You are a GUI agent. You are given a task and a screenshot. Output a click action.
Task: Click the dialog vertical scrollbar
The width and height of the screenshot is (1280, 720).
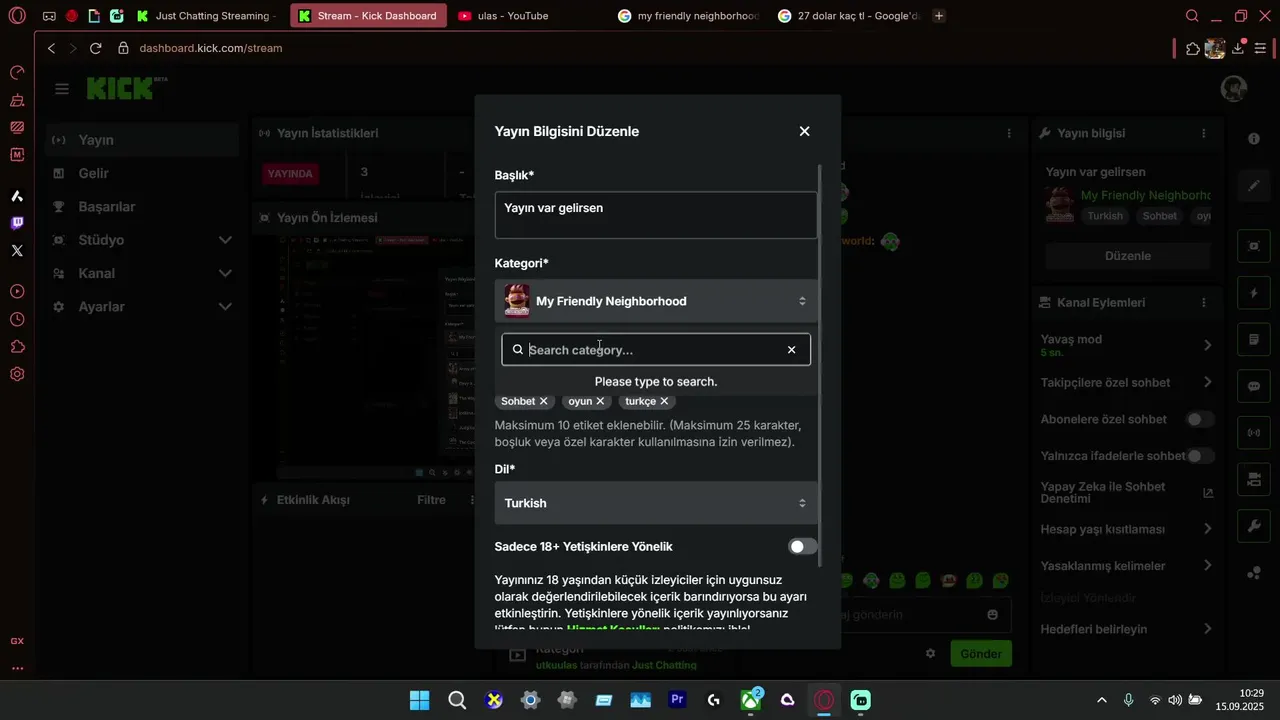821,365
